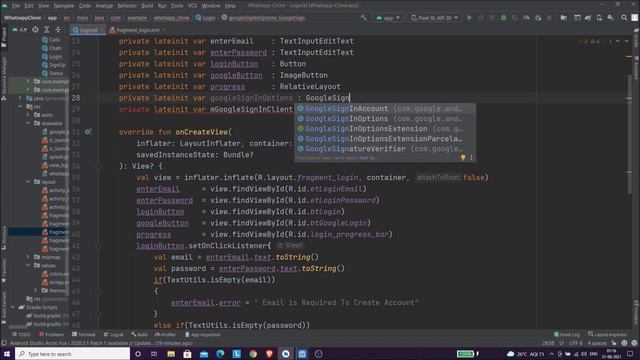Click the attach debugger icon in the toolbar

[538, 18]
